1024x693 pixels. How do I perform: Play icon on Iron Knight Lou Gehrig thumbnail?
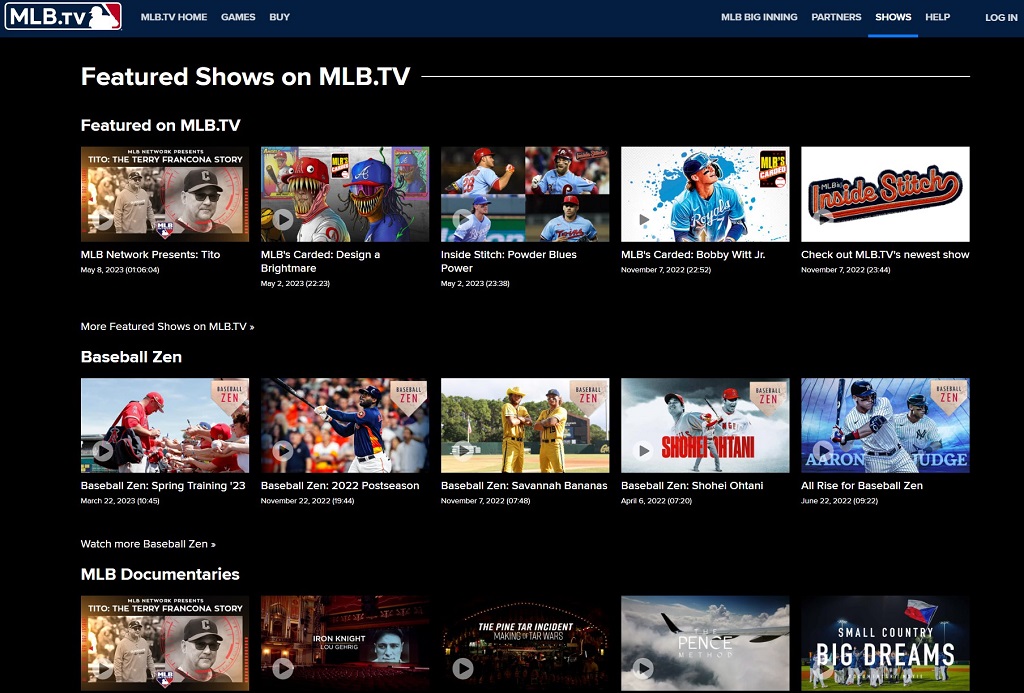pos(283,668)
